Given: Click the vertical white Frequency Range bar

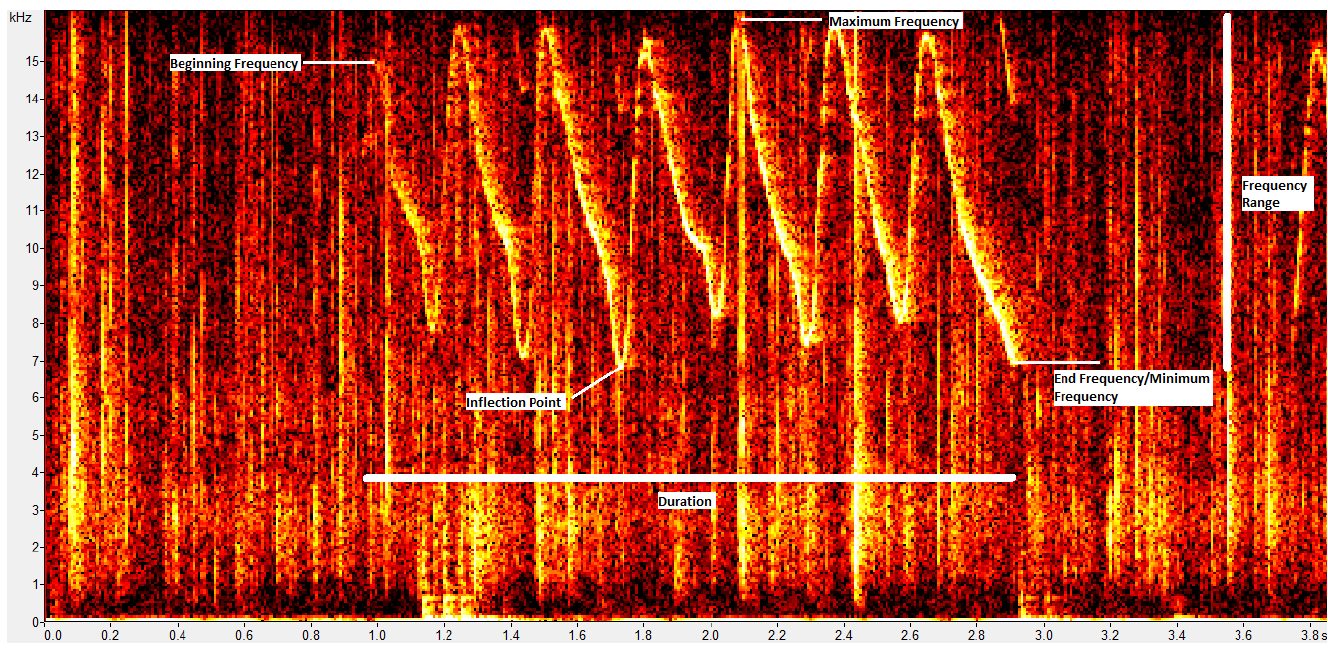Looking at the screenshot, I should click(x=1227, y=192).
